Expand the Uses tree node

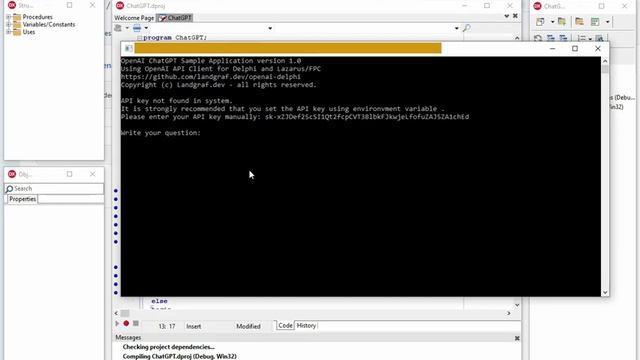(8, 32)
